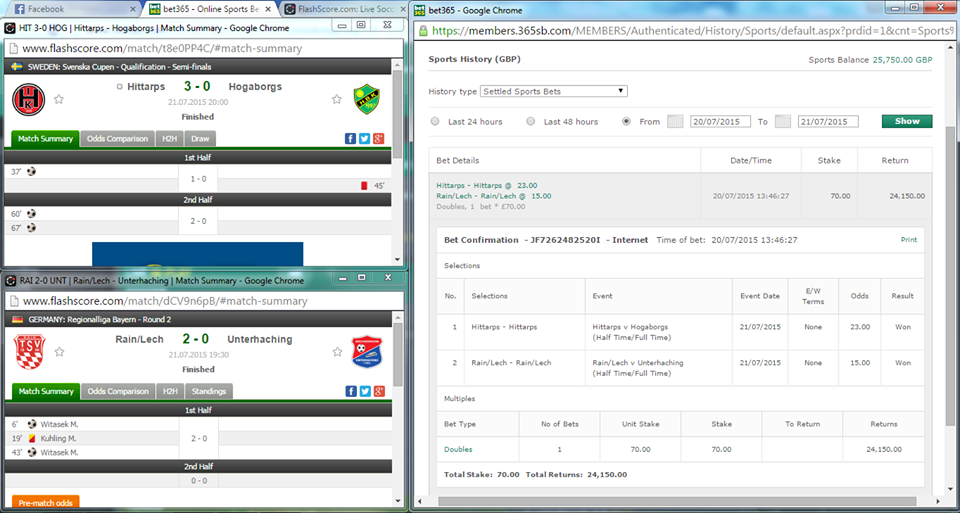Viewport: 960px width, 513px height.
Task: Open Match Summary tab for Rain/Lech match
Action: coord(46,391)
